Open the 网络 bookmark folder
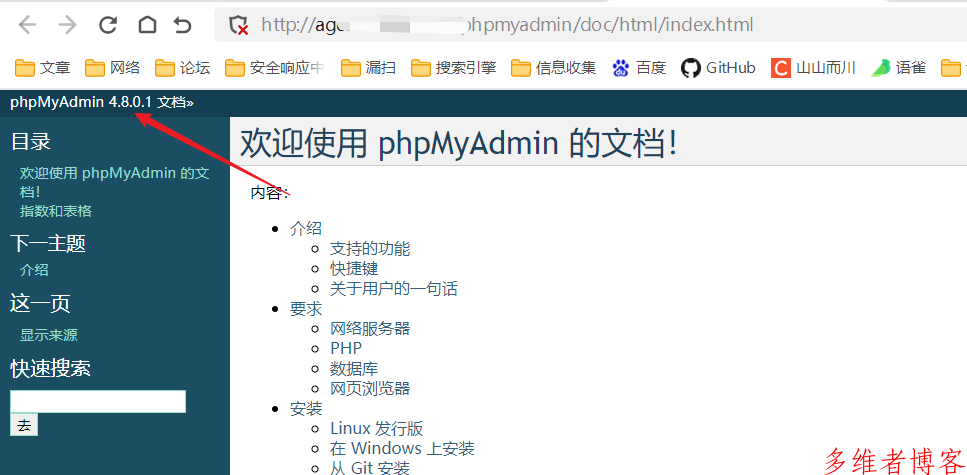Image resolution: width=967 pixels, height=475 pixels. [x=113, y=68]
